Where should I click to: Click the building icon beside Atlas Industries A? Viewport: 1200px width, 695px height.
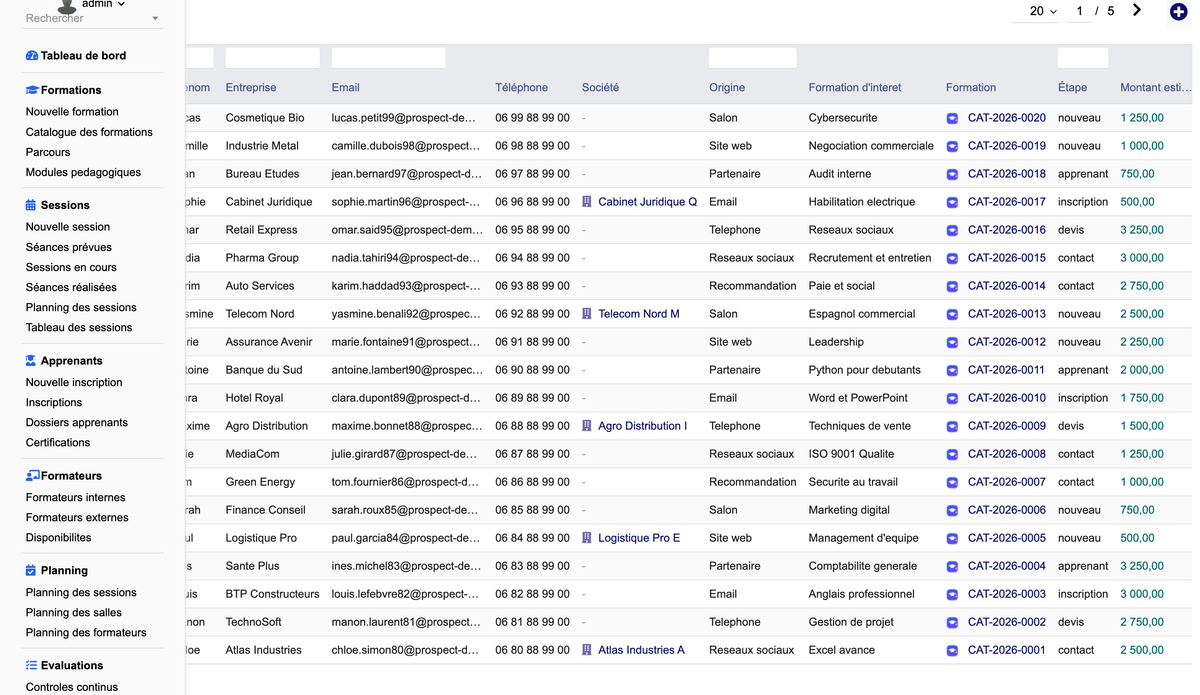(x=587, y=650)
